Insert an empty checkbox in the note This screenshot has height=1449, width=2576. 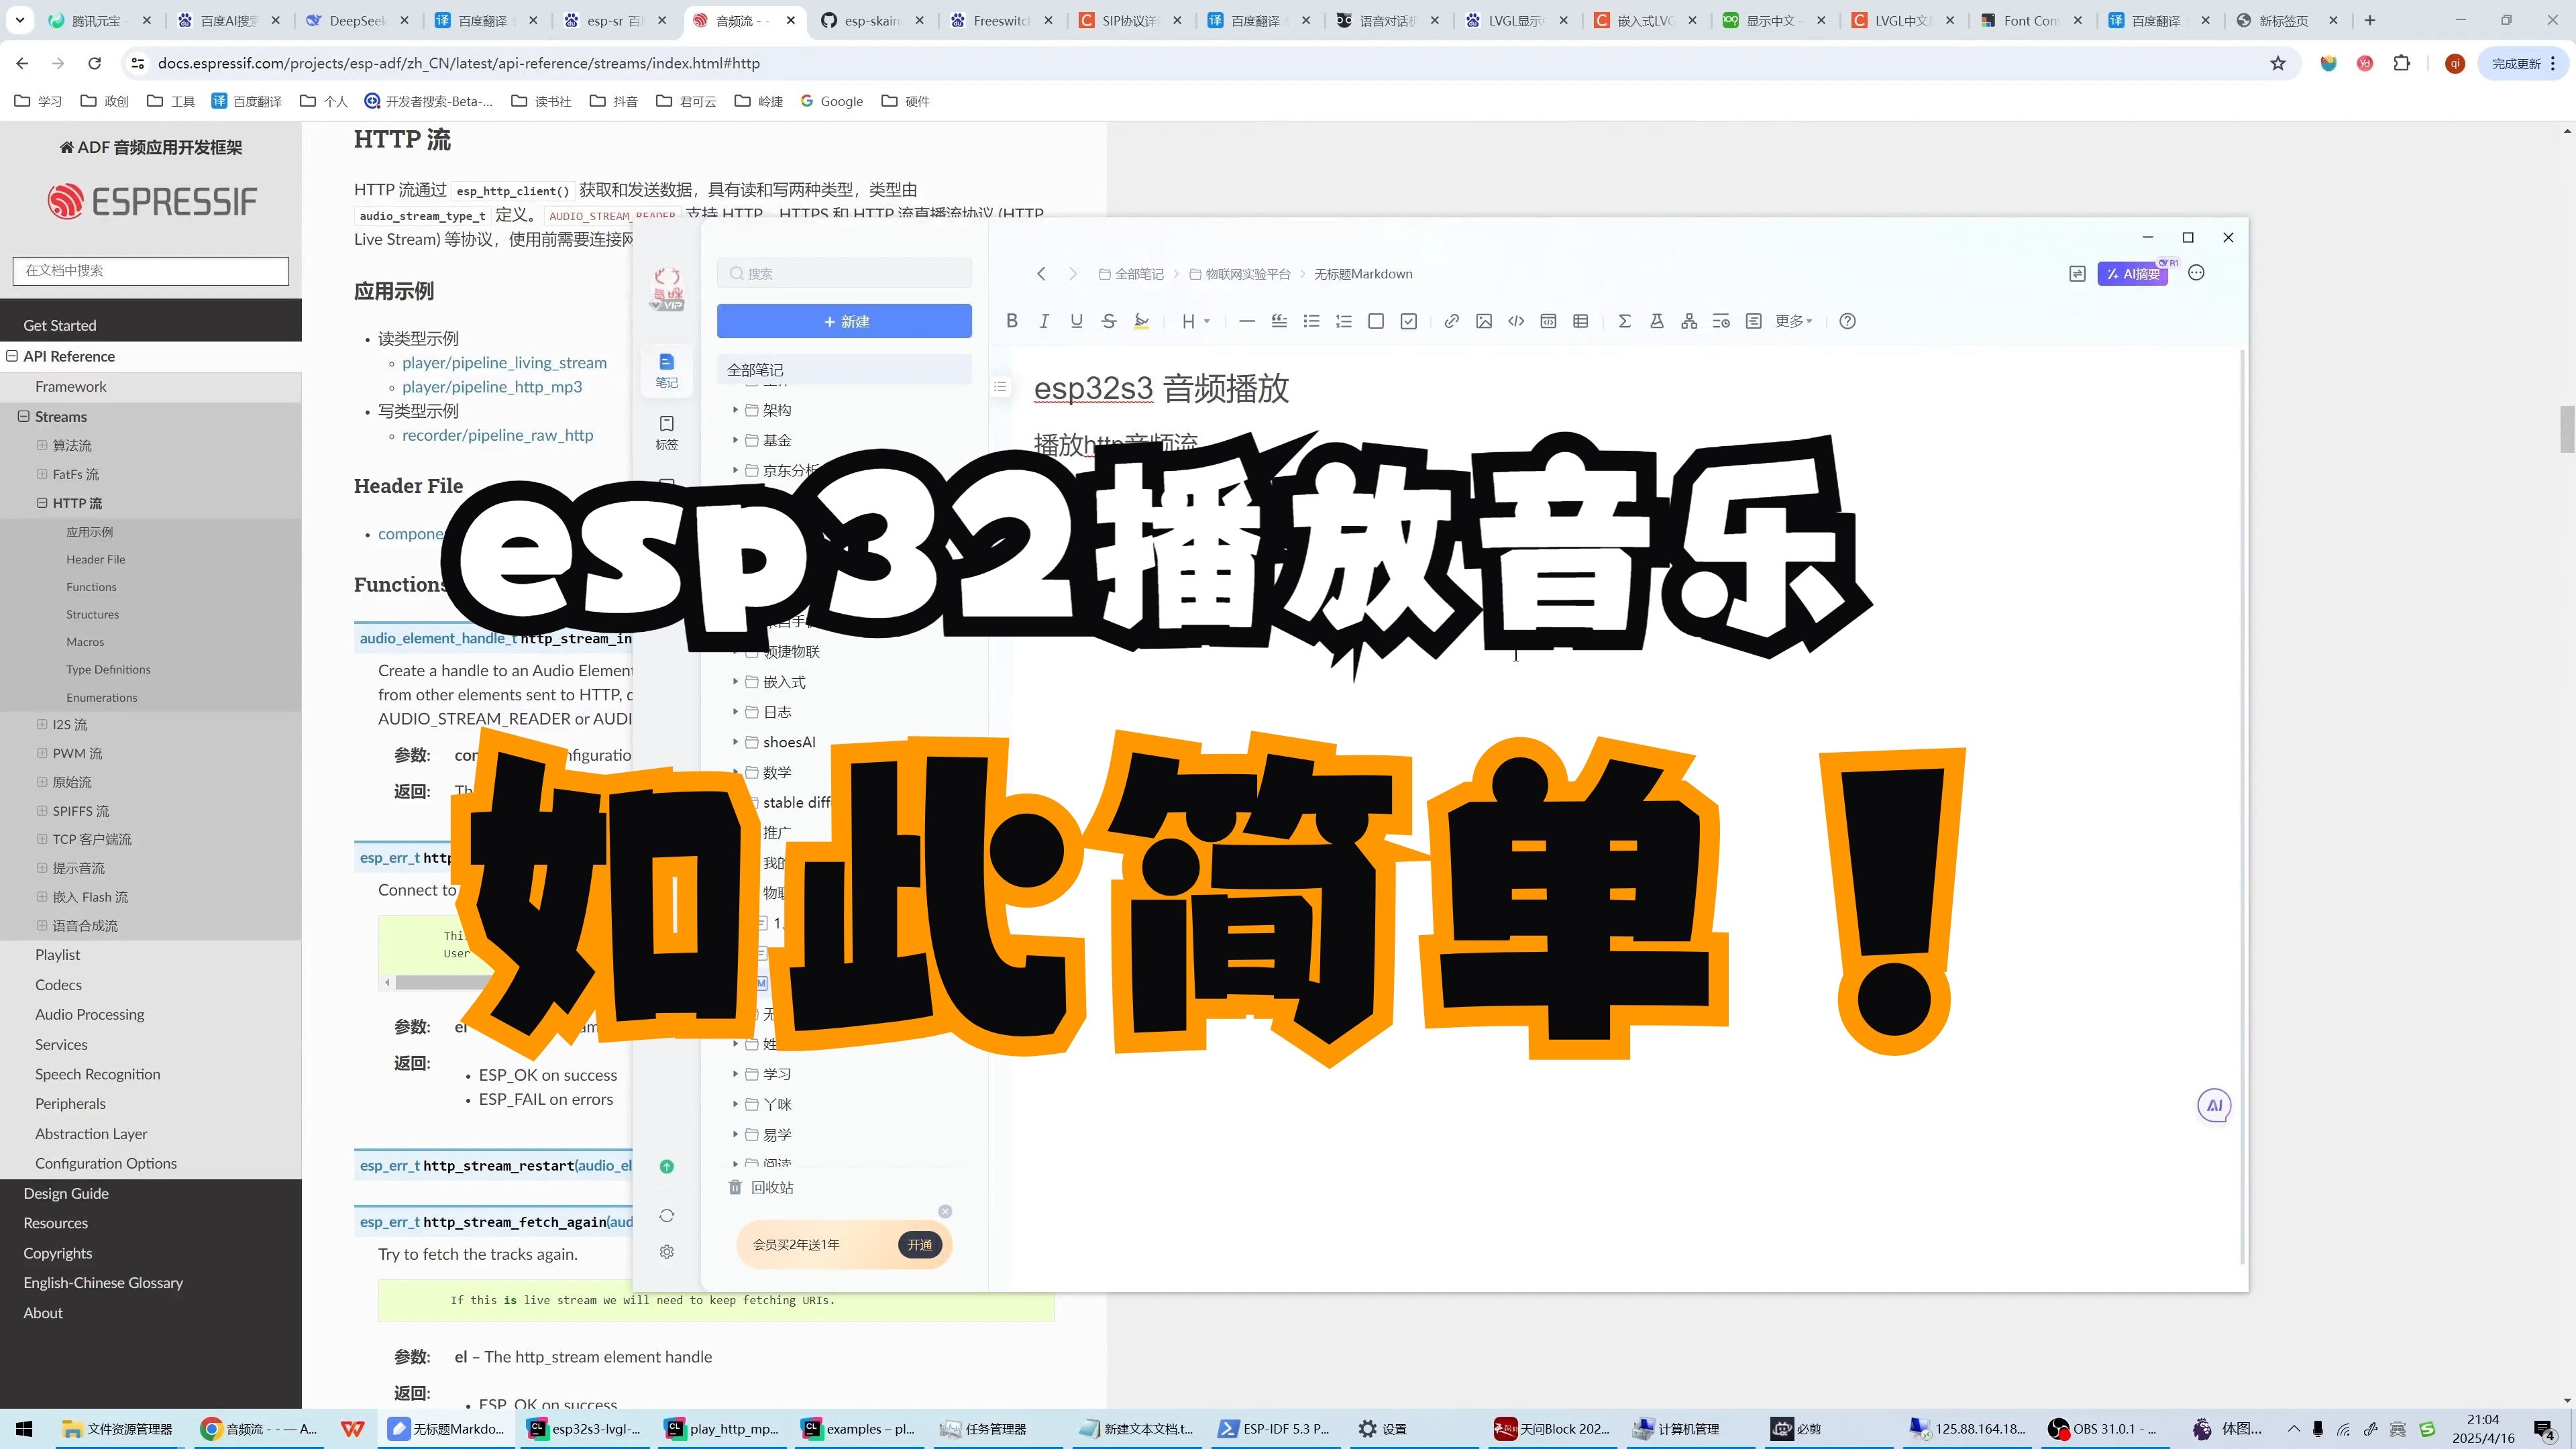coord(1376,321)
